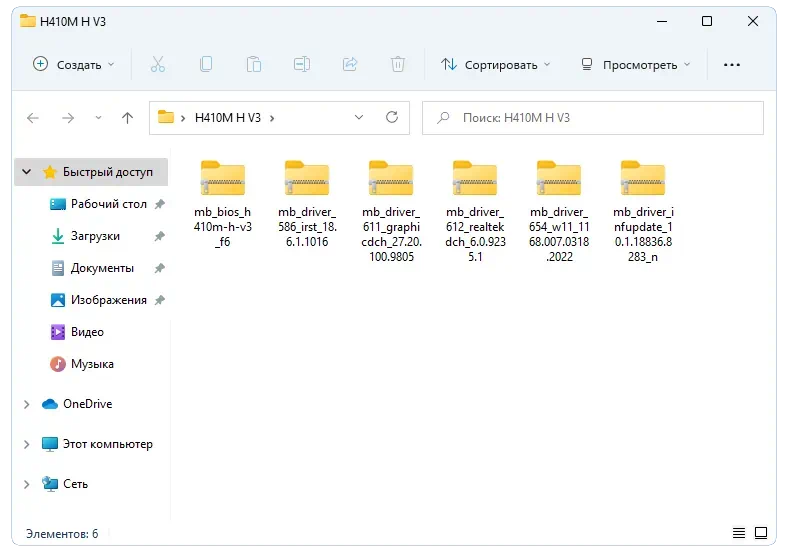Click the Rename icon in toolbar
This screenshot has width=787, height=557.
point(302,64)
